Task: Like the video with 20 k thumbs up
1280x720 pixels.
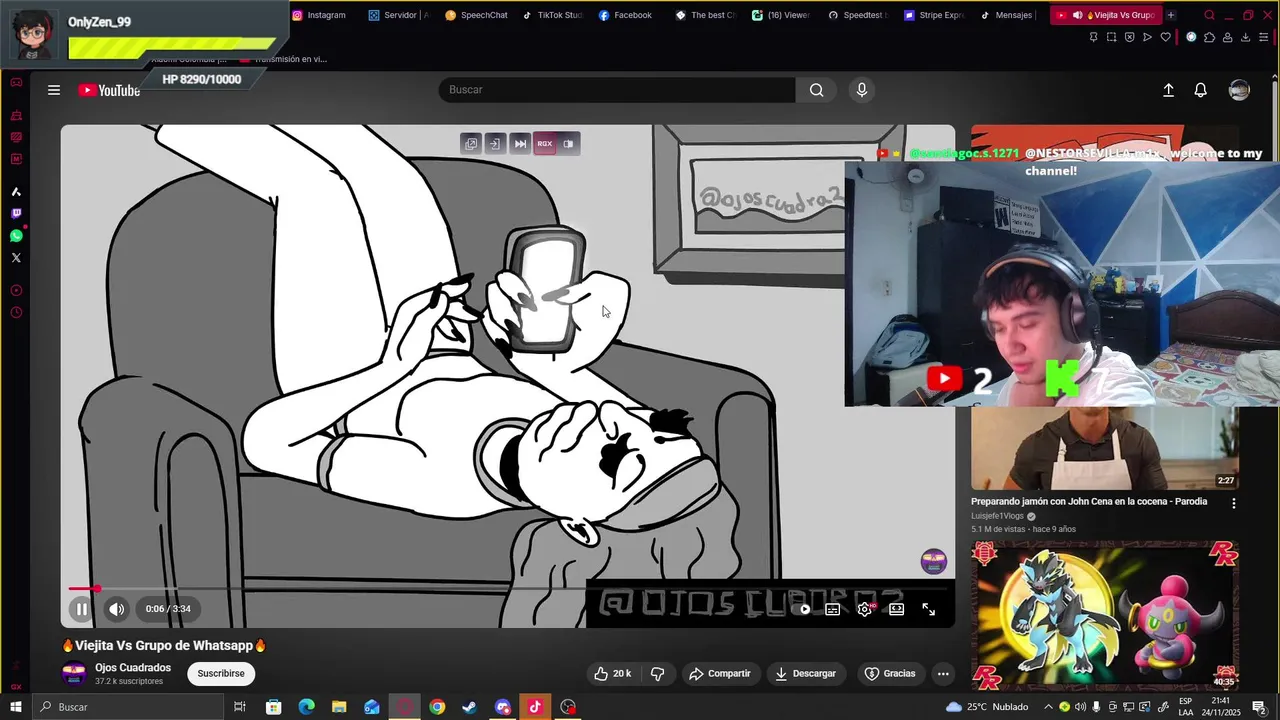Action: click(x=612, y=674)
